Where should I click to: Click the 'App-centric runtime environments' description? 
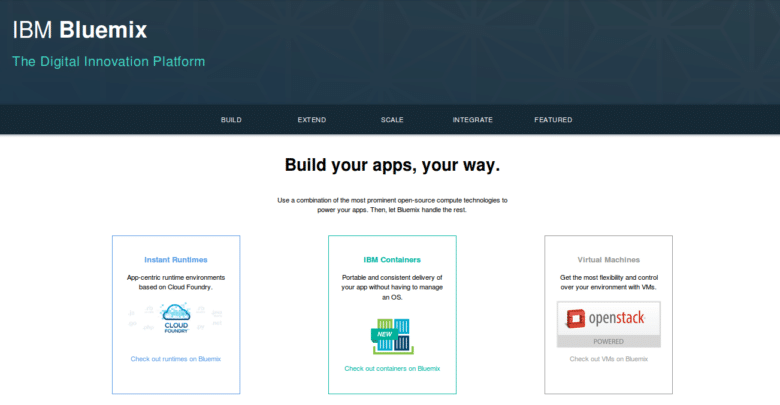176,282
